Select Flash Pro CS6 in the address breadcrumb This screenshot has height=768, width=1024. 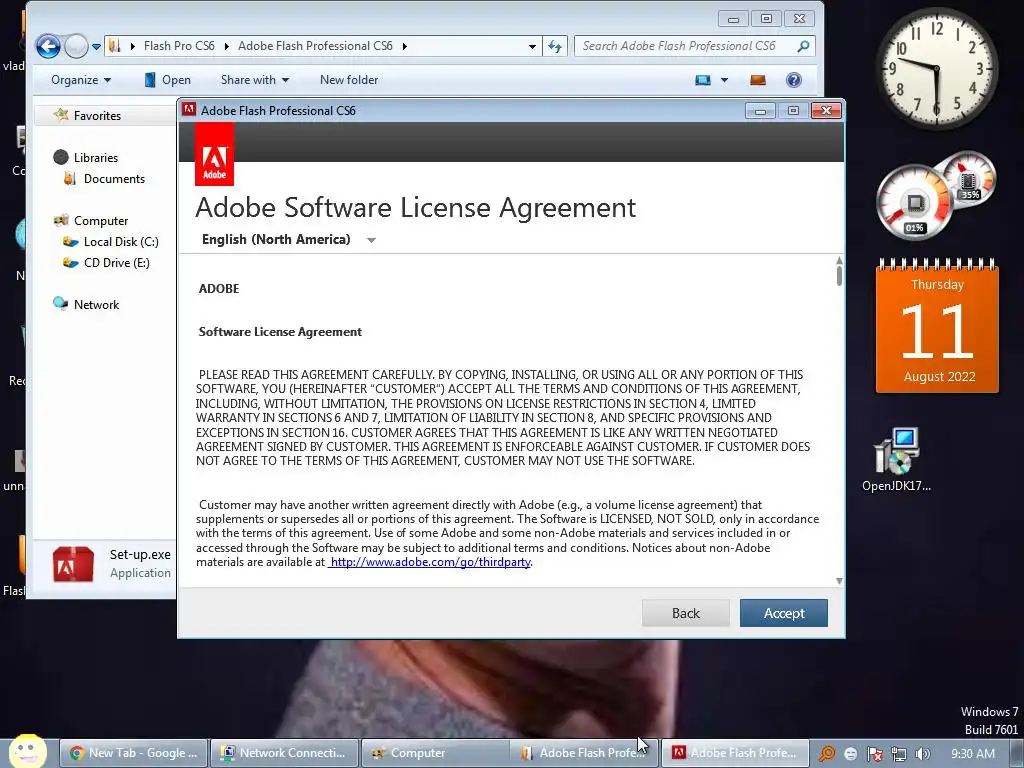[x=179, y=46]
